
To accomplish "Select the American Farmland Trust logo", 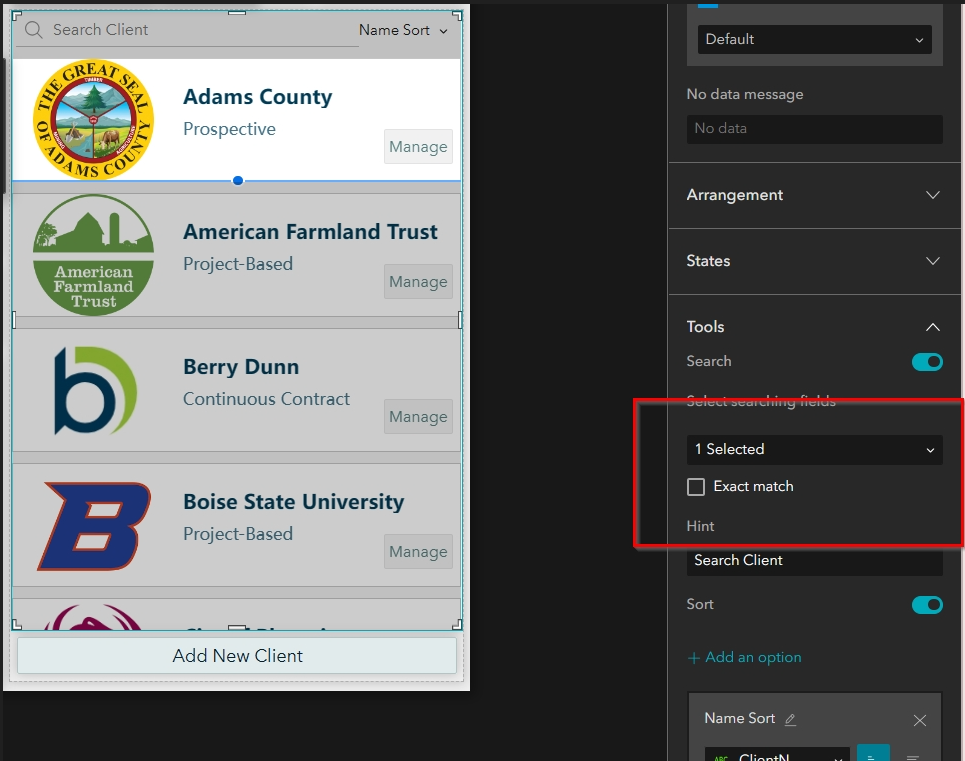I will click(94, 255).
